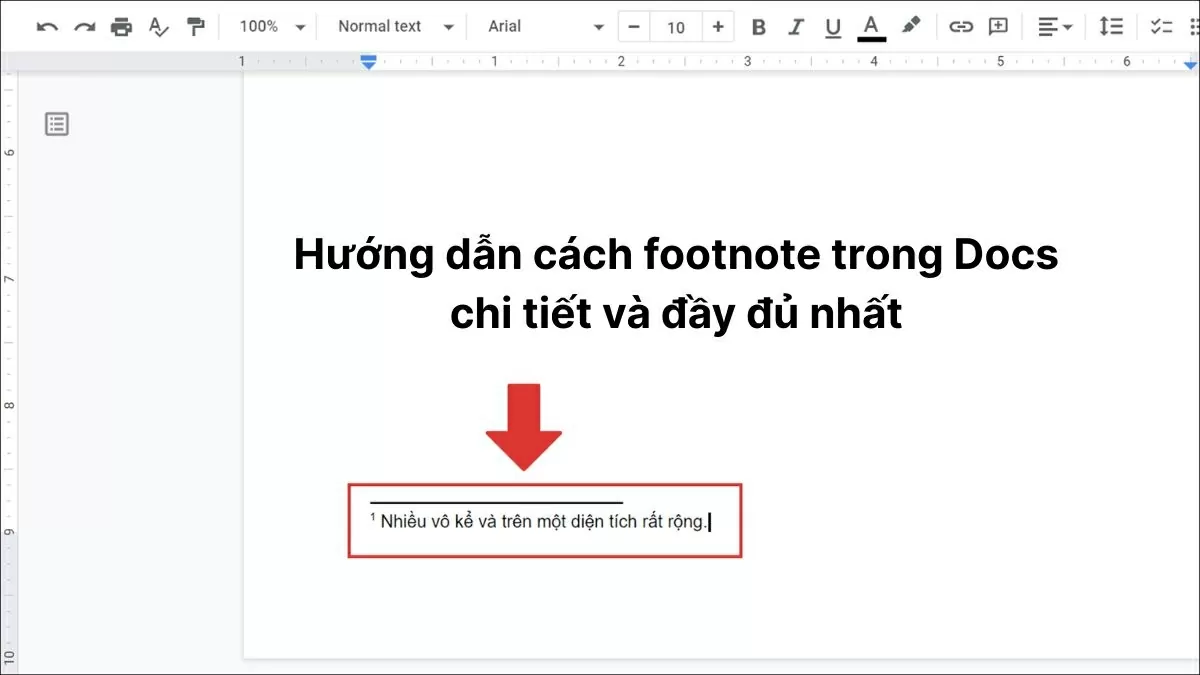Open the document outline icon
This screenshot has height=675, width=1200.
point(56,123)
